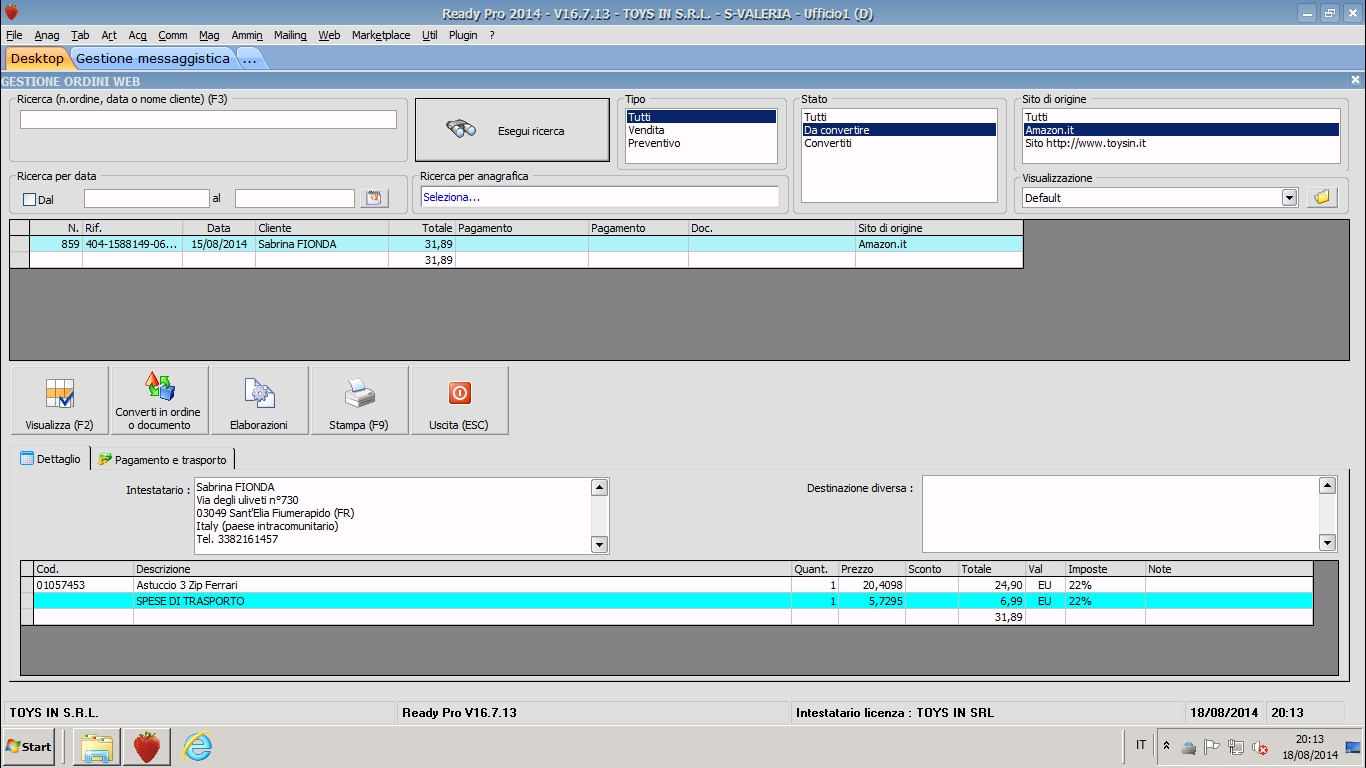This screenshot has width=1366, height=768.
Task: Run the search with Esegui ricerca
Action: pyautogui.click(x=512, y=130)
